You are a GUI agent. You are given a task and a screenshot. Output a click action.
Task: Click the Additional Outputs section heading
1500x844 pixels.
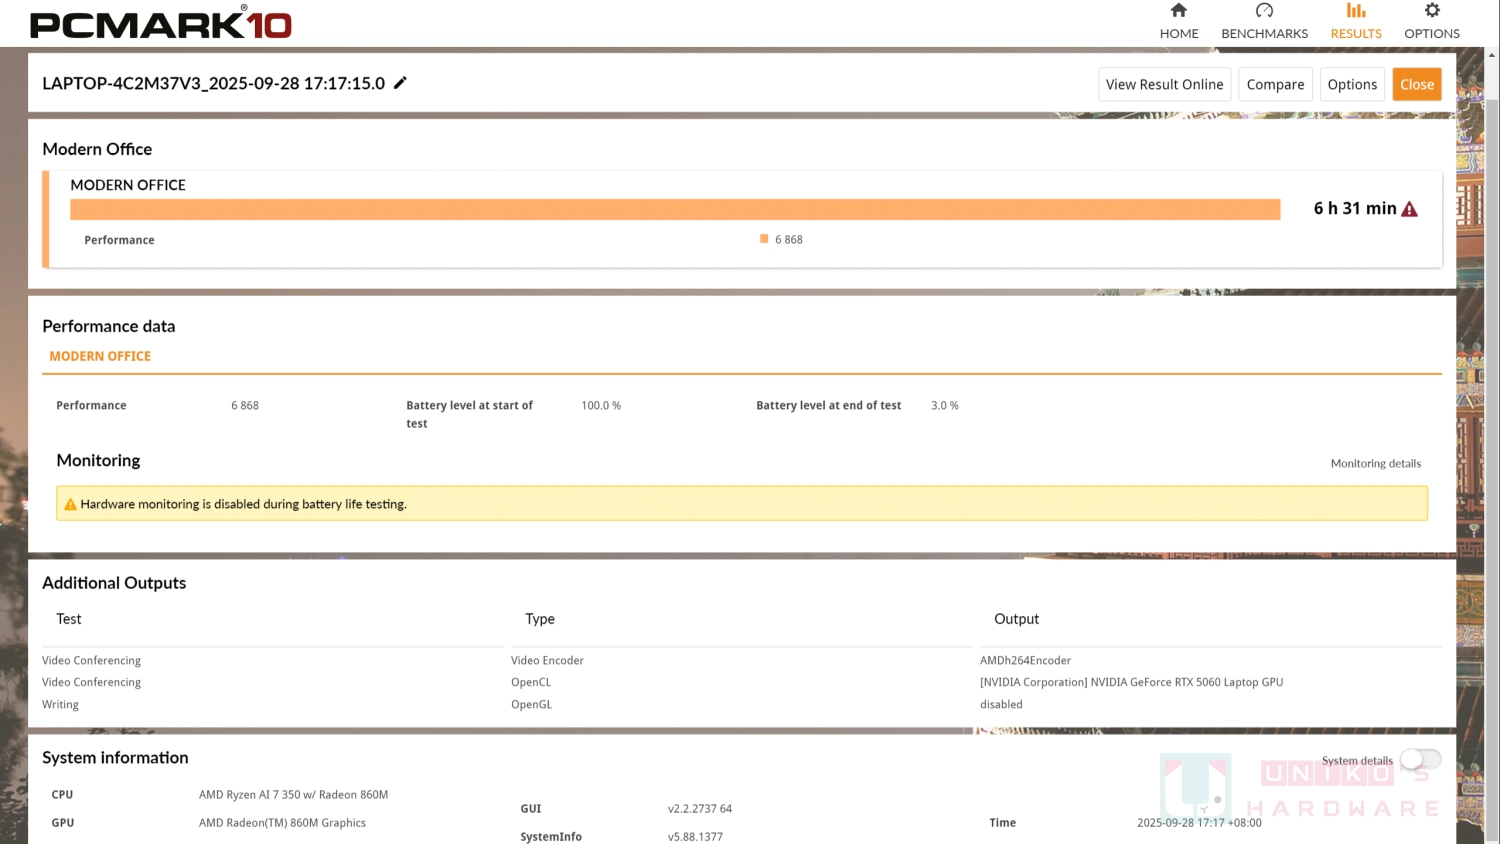[114, 583]
